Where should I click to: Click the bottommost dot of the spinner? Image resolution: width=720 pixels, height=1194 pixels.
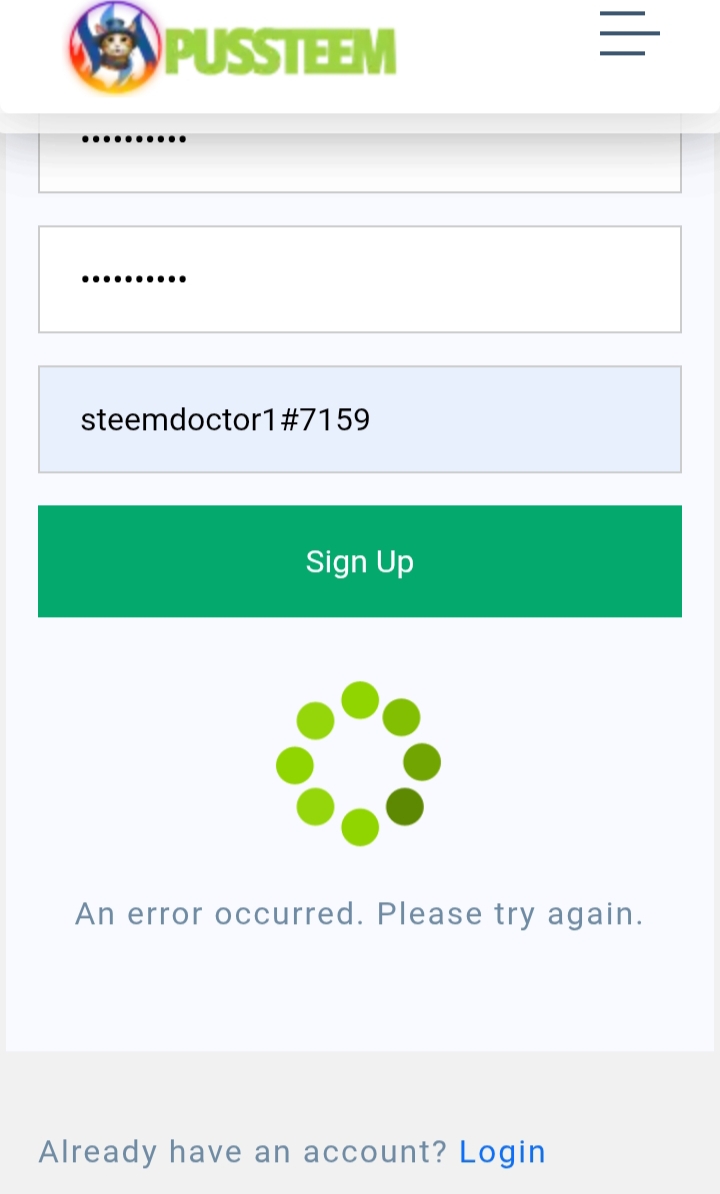point(360,828)
